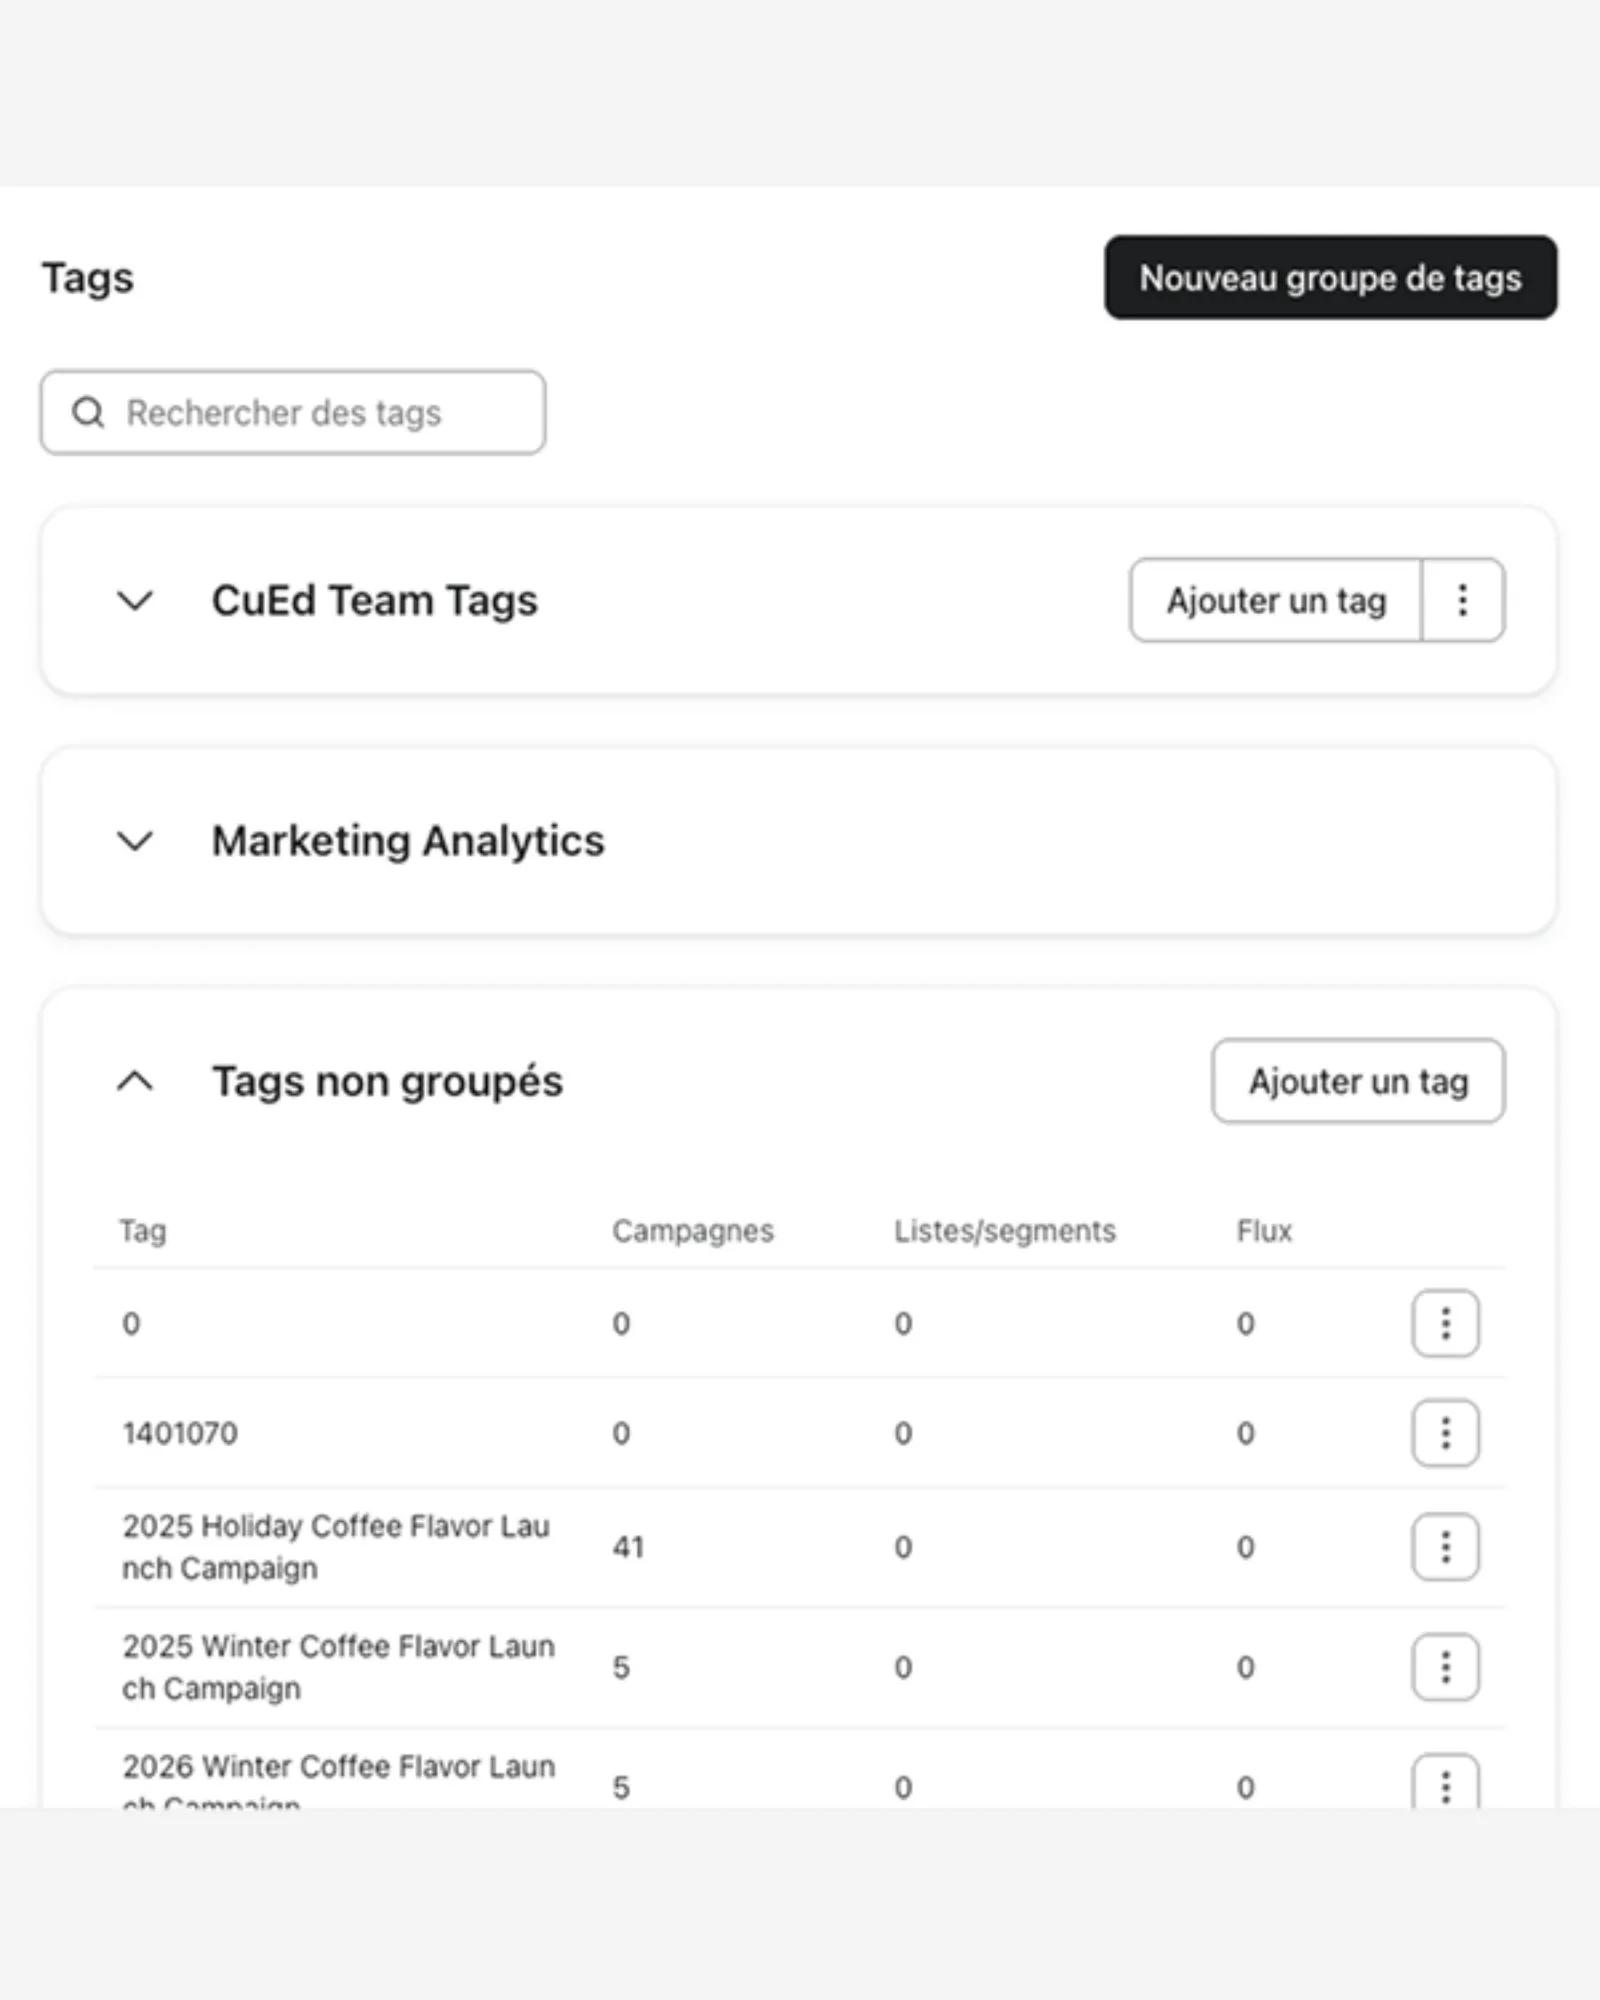Open options for 2026 Winter Coffee tag
The height and width of the screenshot is (2000, 1600).
(1445, 1781)
